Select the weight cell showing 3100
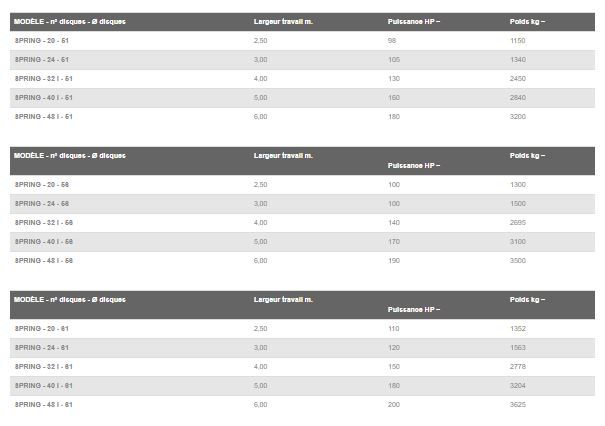This screenshot has height=426, width=605. (x=517, y=241)
